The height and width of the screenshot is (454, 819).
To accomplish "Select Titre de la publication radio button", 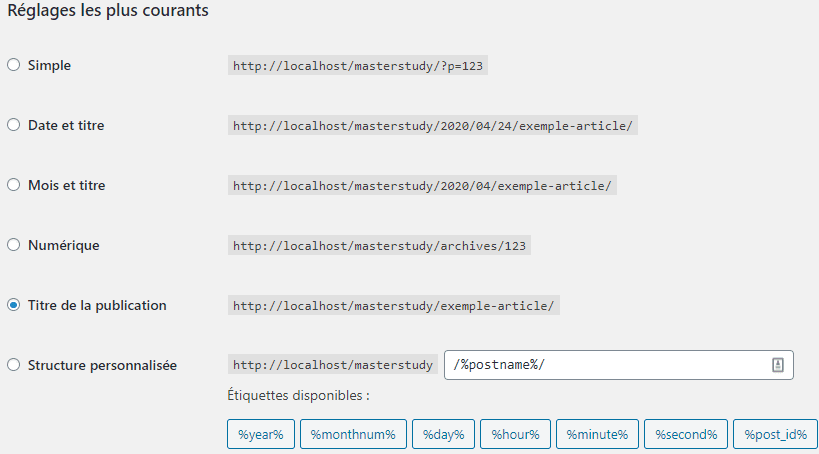I will pyautogui.click(x=14, y=305).
